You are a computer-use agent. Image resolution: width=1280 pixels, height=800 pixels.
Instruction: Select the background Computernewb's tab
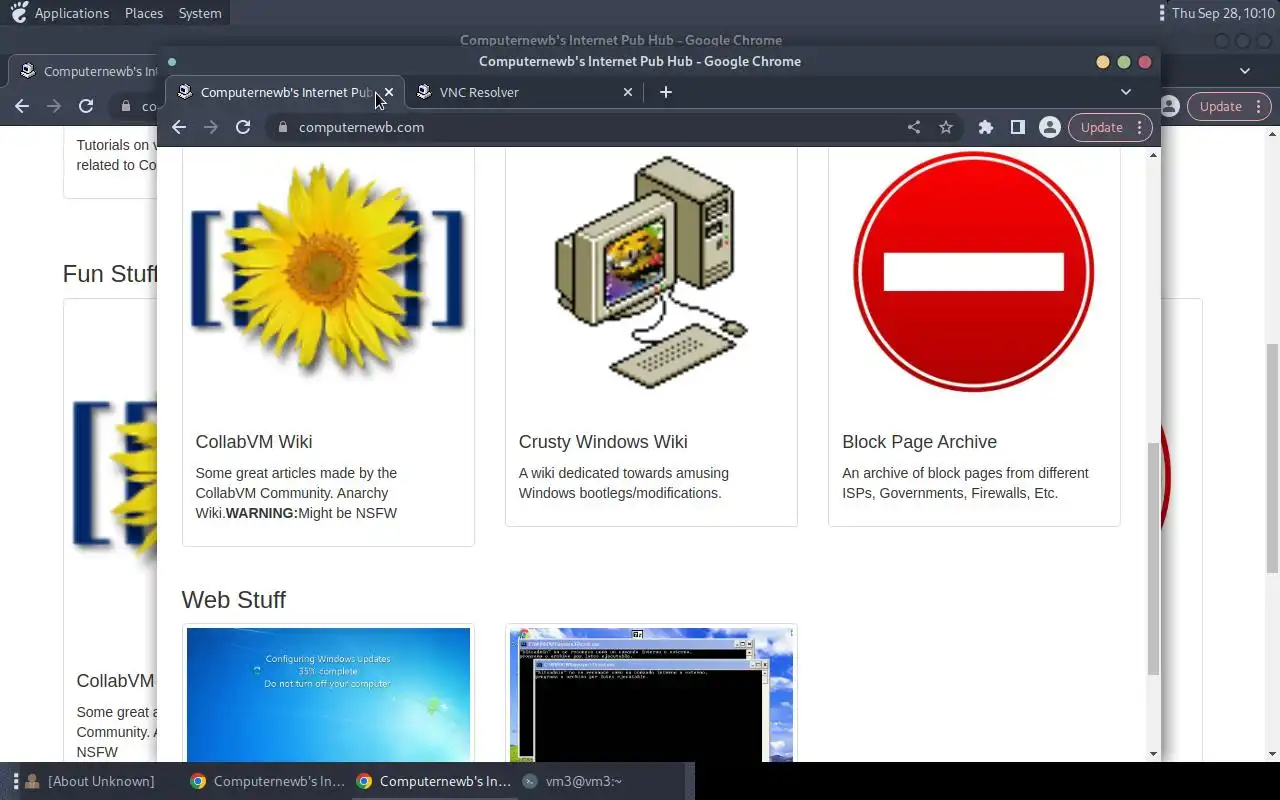(x=85, y=71)
